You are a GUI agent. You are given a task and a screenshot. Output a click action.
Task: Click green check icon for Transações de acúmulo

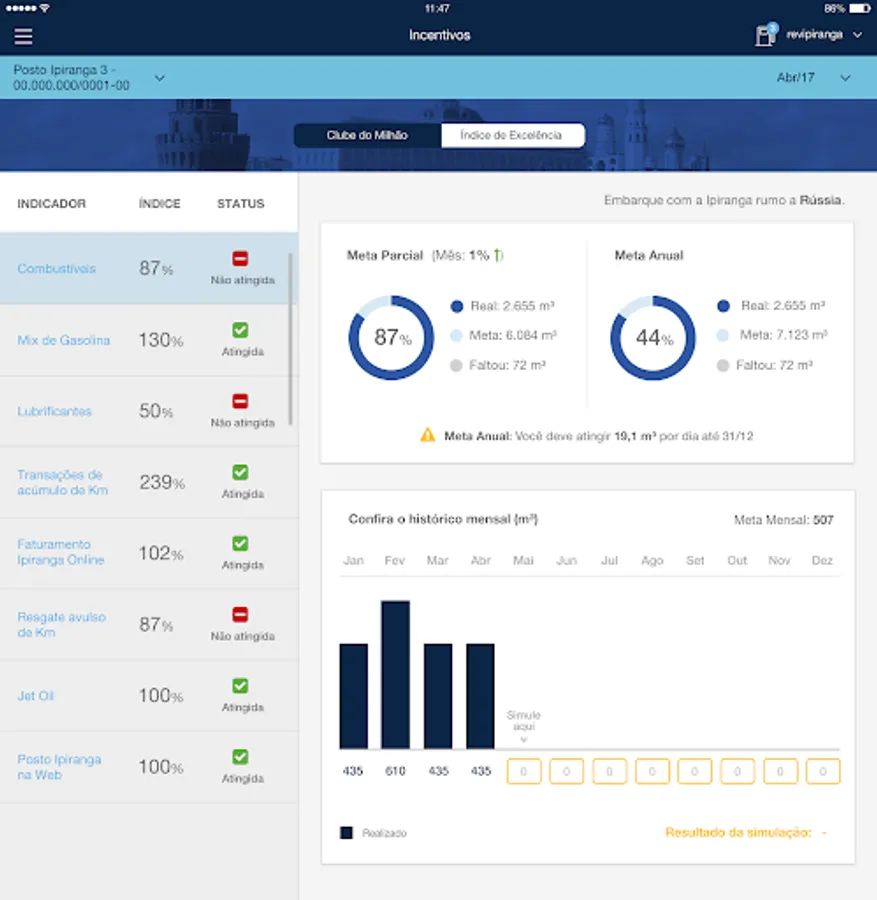tap(240, 472)
